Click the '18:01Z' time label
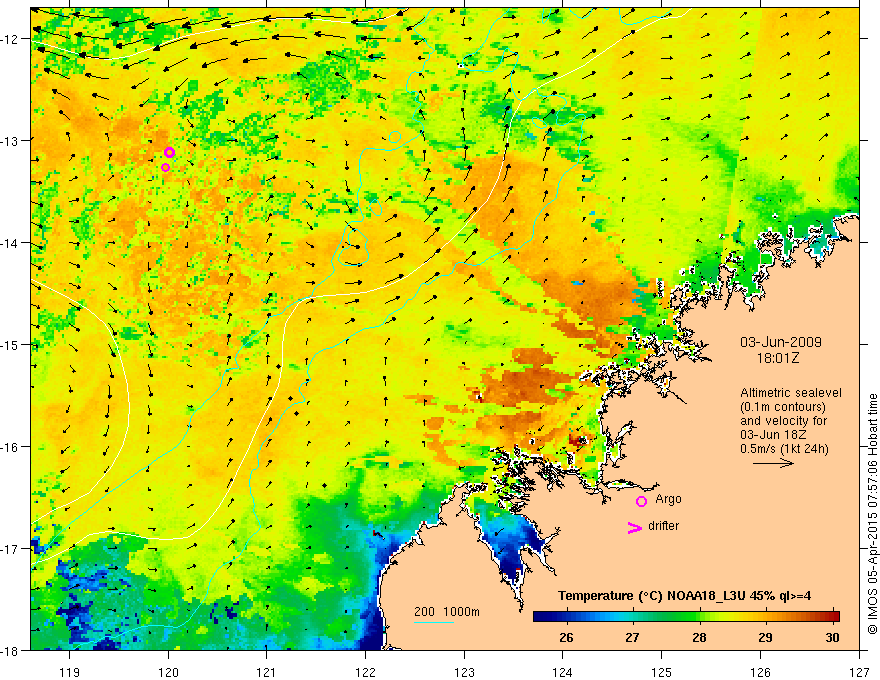Screen dimensions: 880x680 (x=778, y=358)
